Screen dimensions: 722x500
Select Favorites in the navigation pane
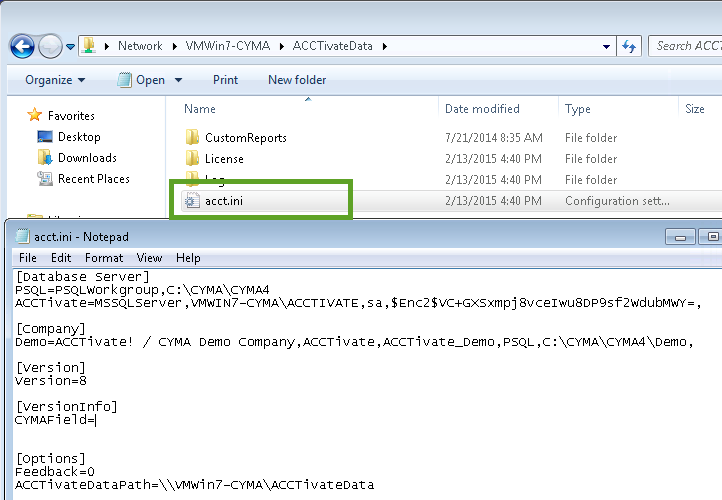71,116
